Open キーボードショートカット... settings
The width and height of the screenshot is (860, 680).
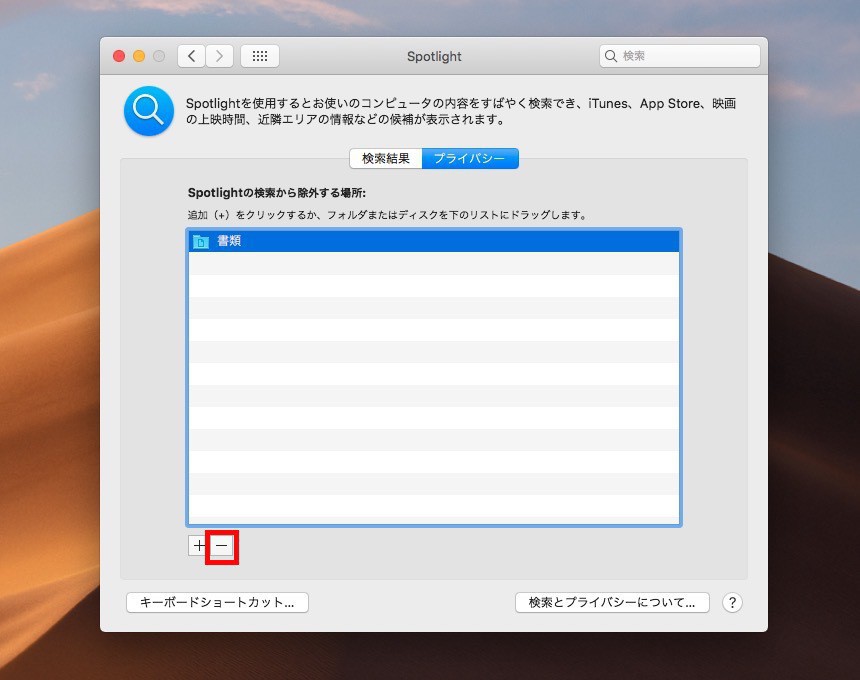[x=217, y=603]
